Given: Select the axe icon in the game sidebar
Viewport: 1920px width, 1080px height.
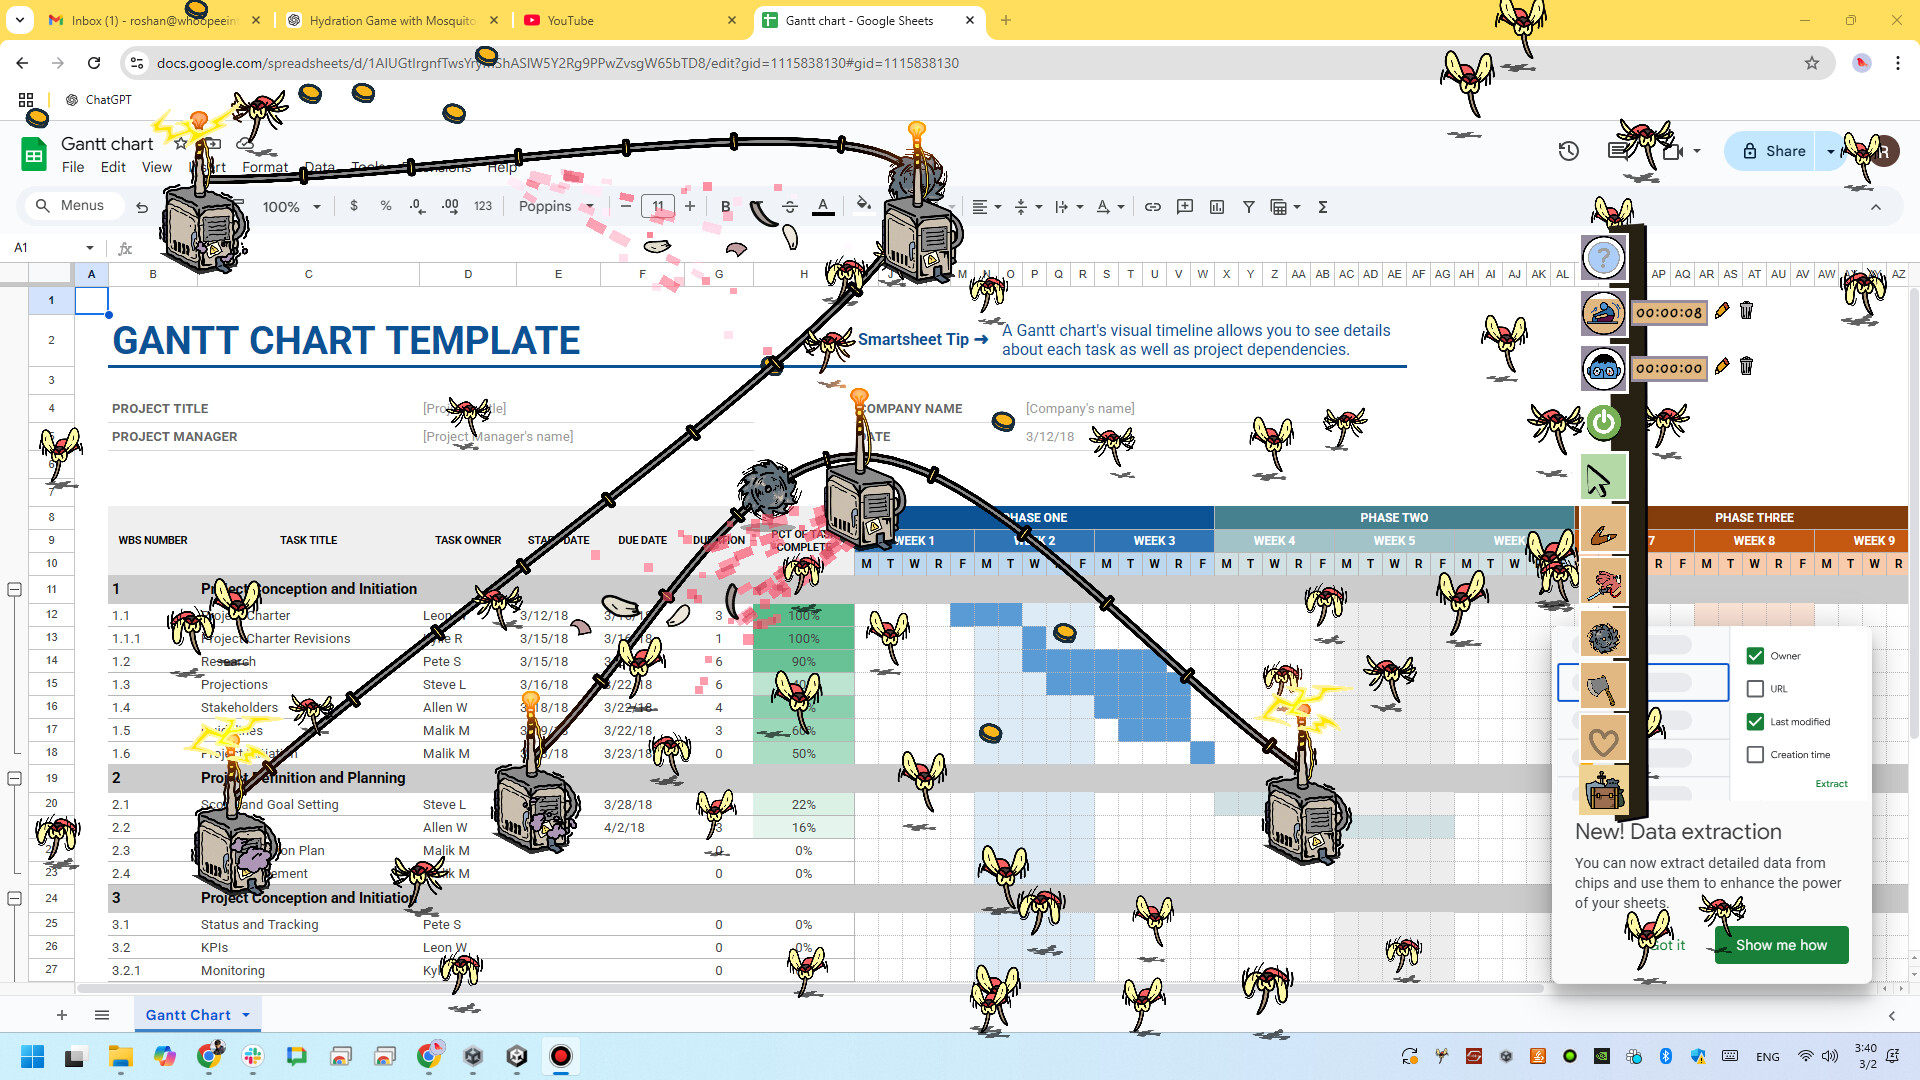Looking at the screenshot, I should pos(1604,685).
